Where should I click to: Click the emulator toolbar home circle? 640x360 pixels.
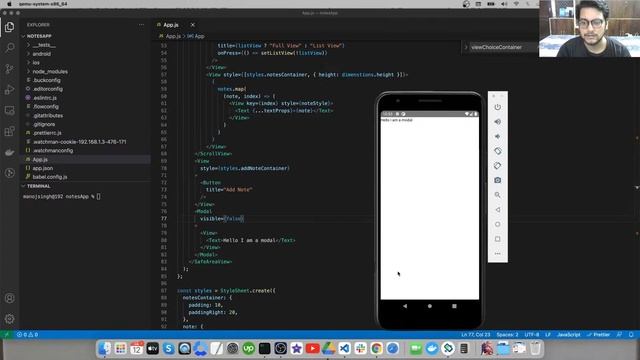pos(498,224)
